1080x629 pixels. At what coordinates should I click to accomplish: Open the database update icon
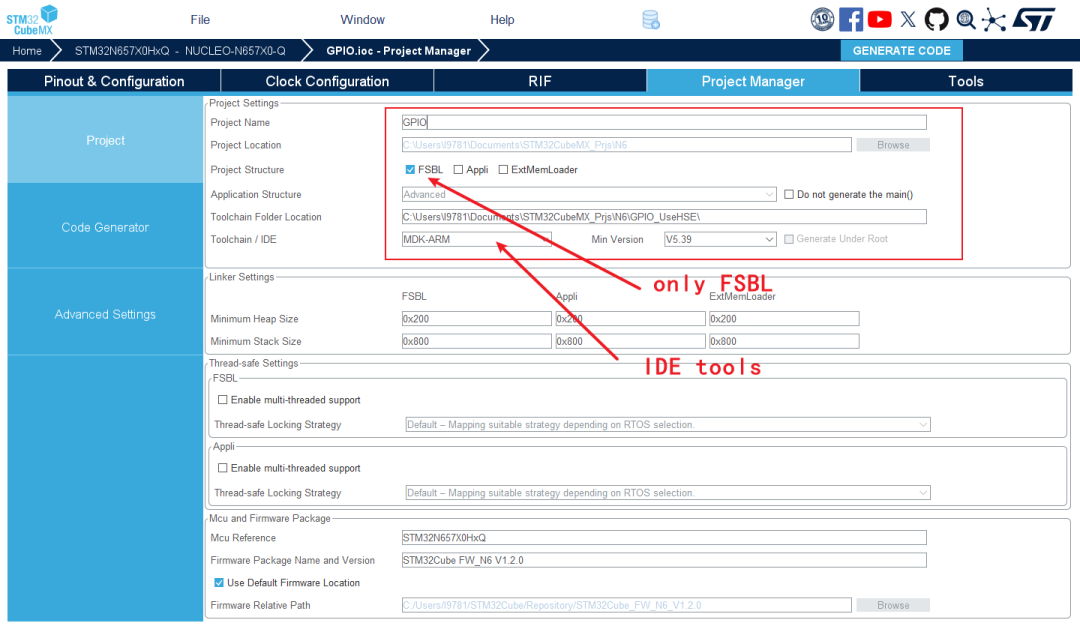[x=651, y=20]
